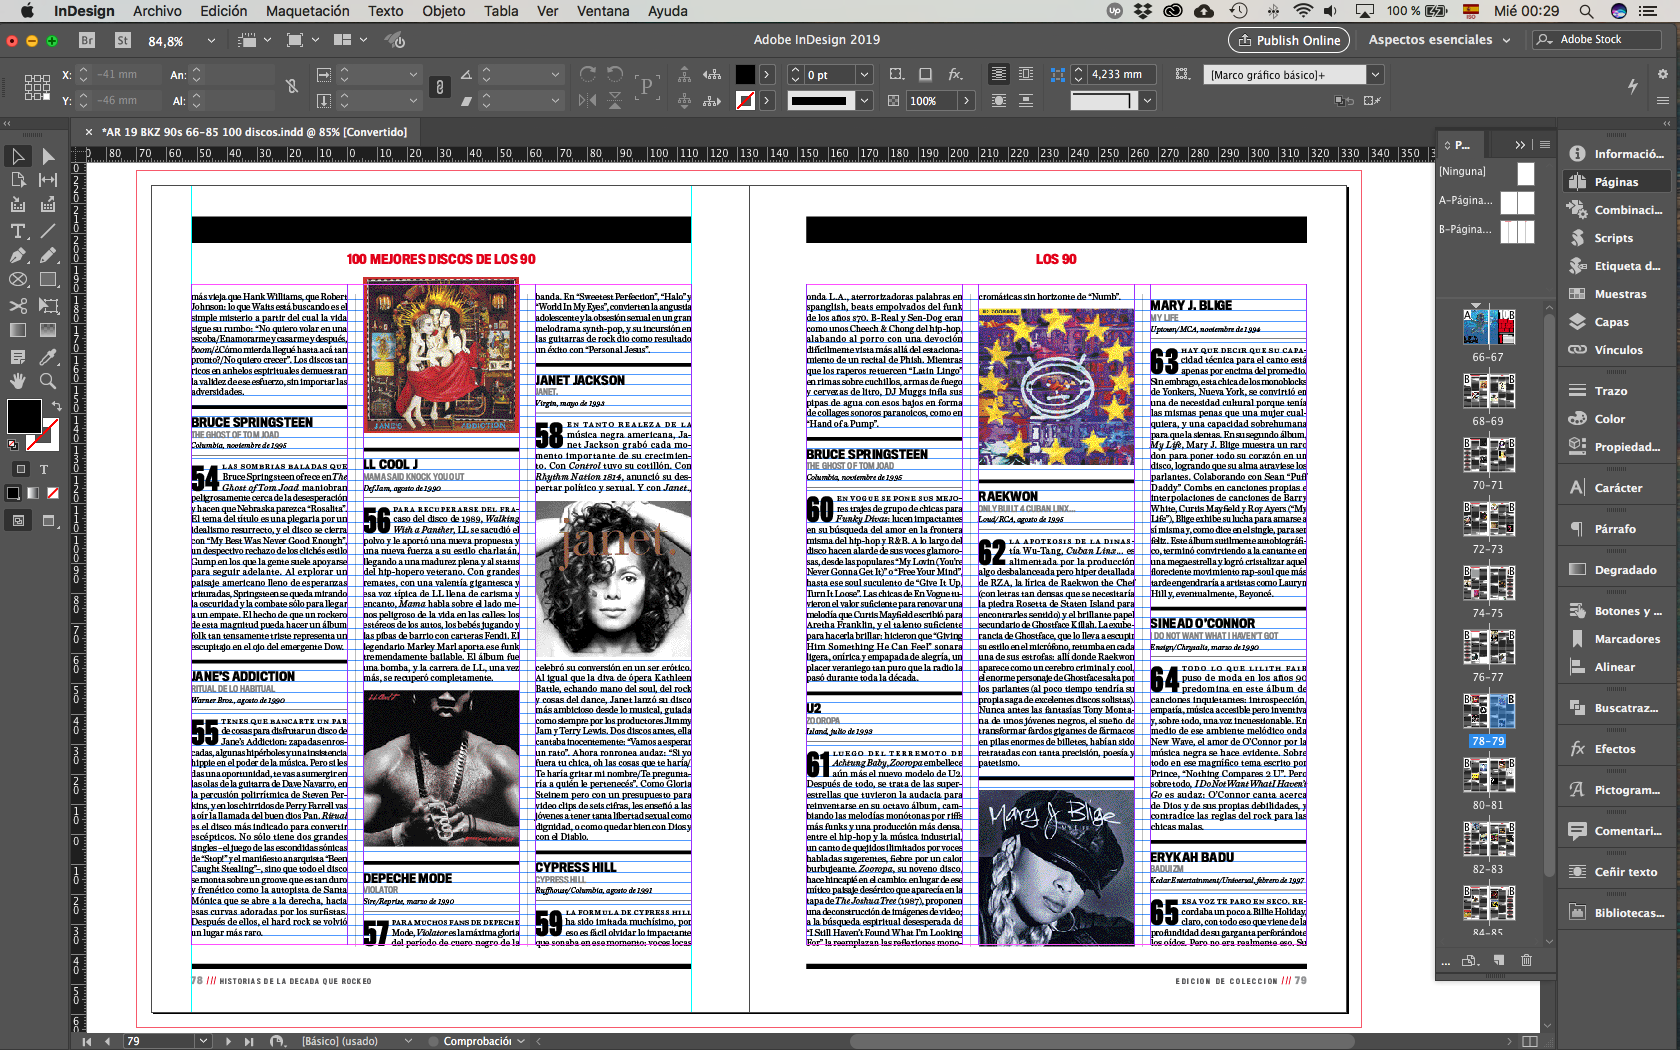Open the Capas panel
The width and height of the screenshot is (1680, 1050).
click(1616, 322)
